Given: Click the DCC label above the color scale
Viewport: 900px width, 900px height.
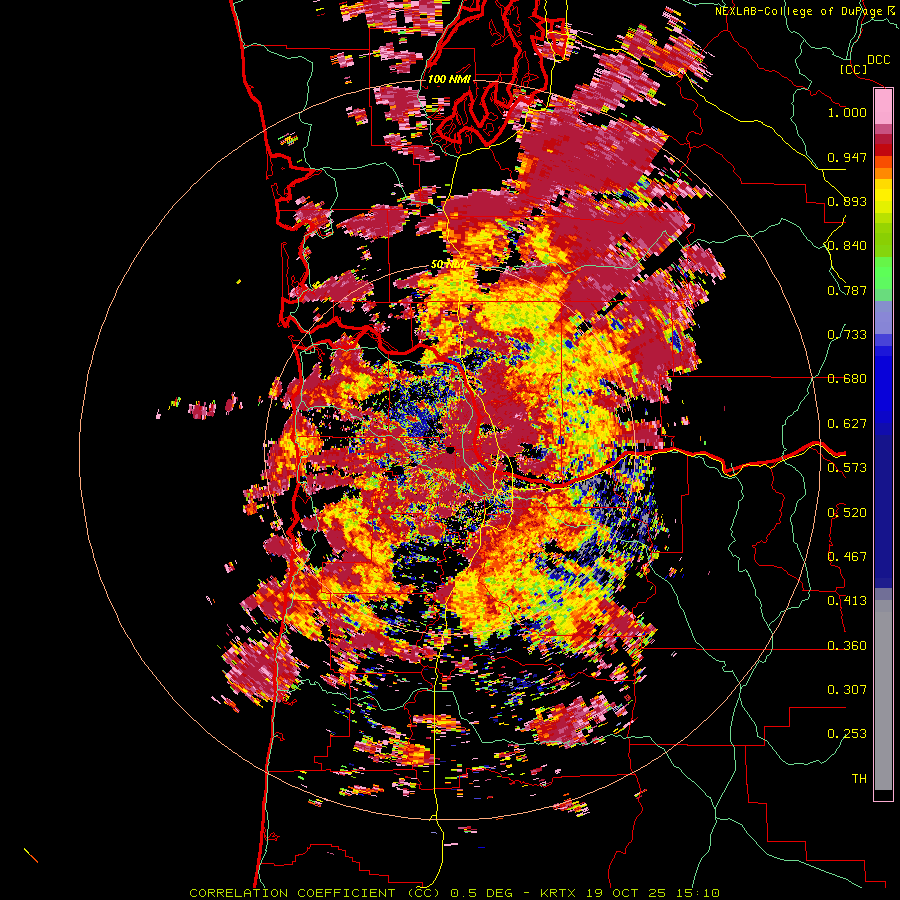Looking at the screenshot, I should [x=879, y=60].
